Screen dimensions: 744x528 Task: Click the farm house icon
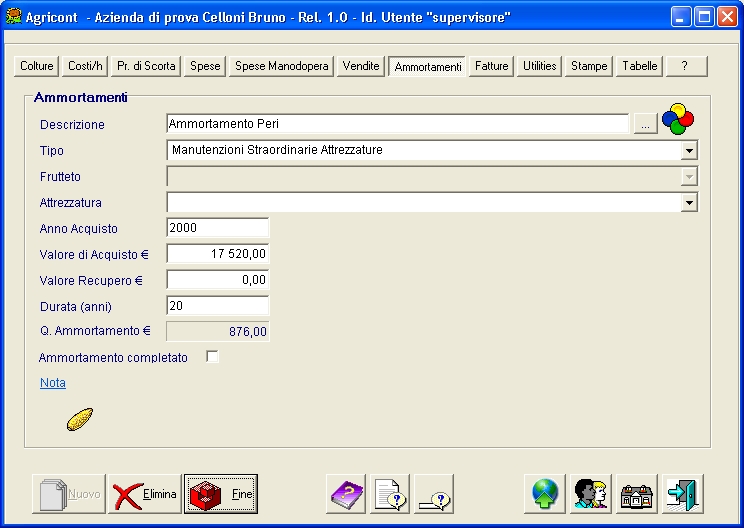637,494
